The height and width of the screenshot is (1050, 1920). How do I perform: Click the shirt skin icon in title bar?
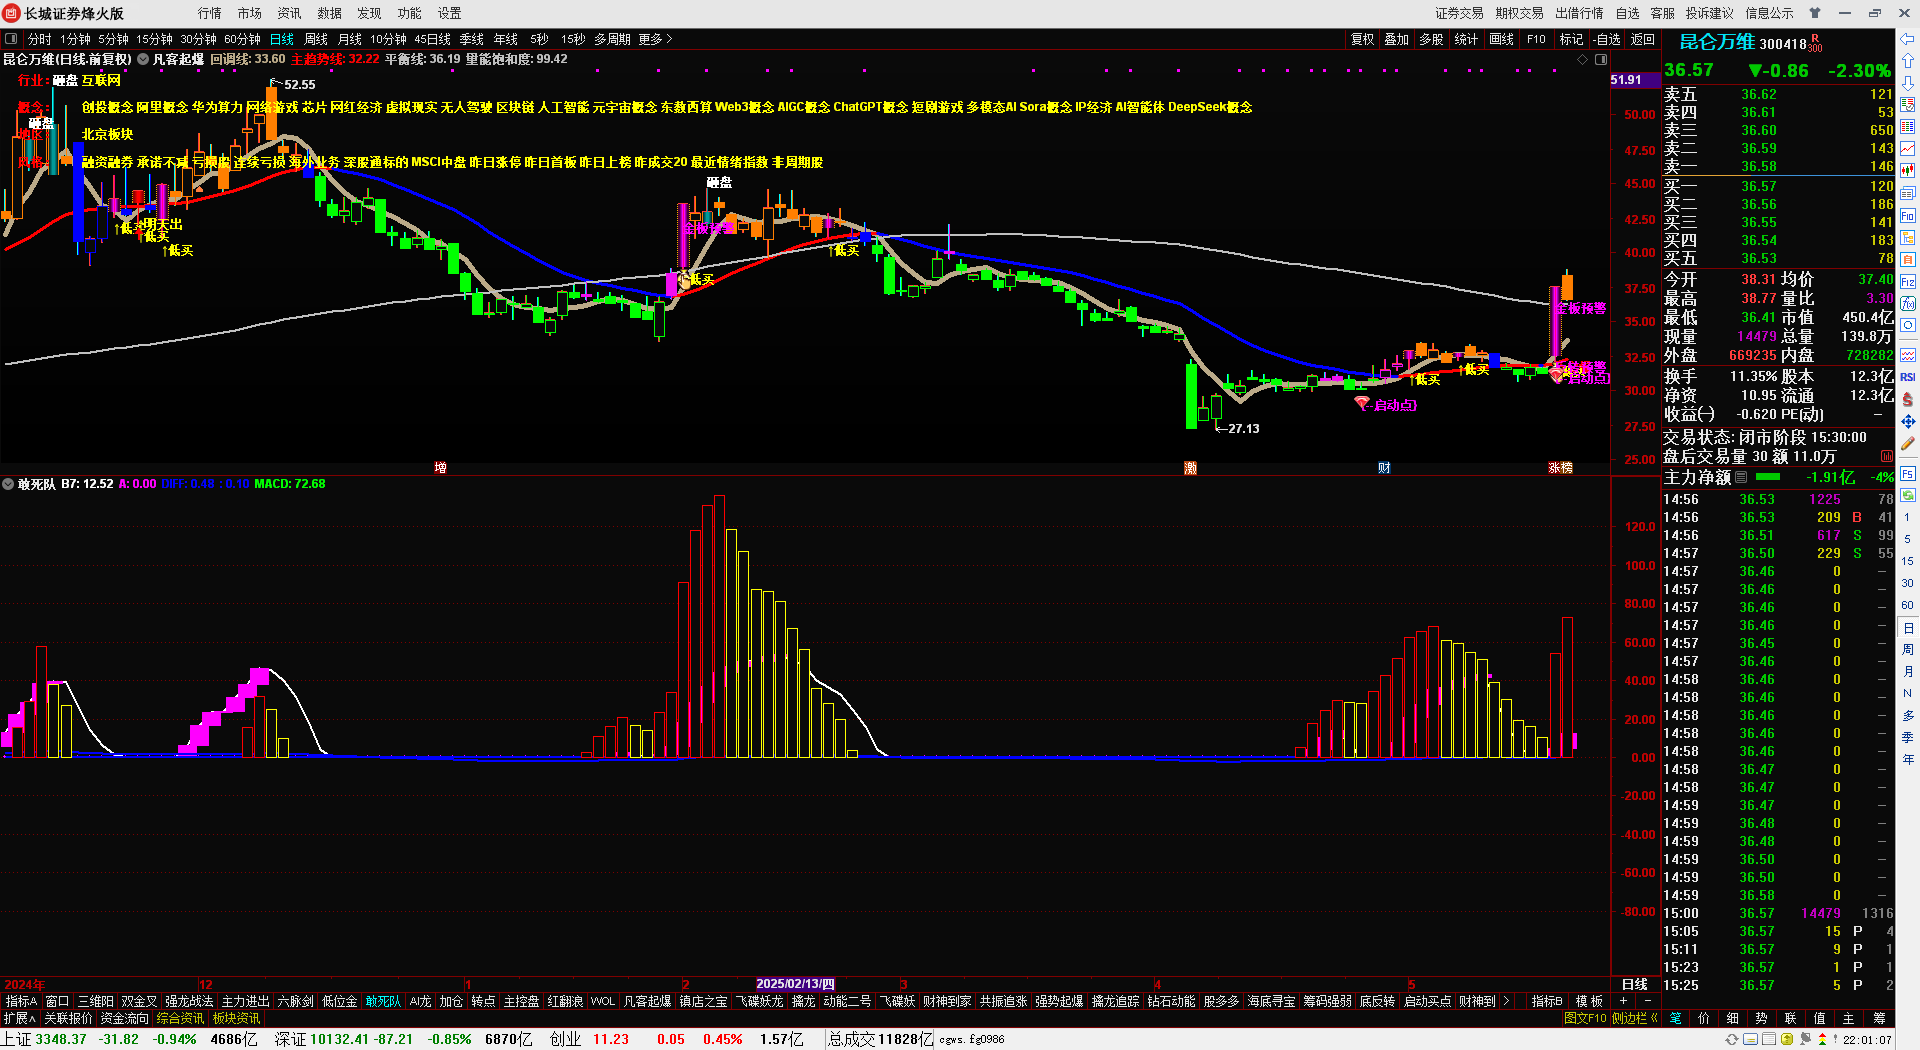(1815, 13)
